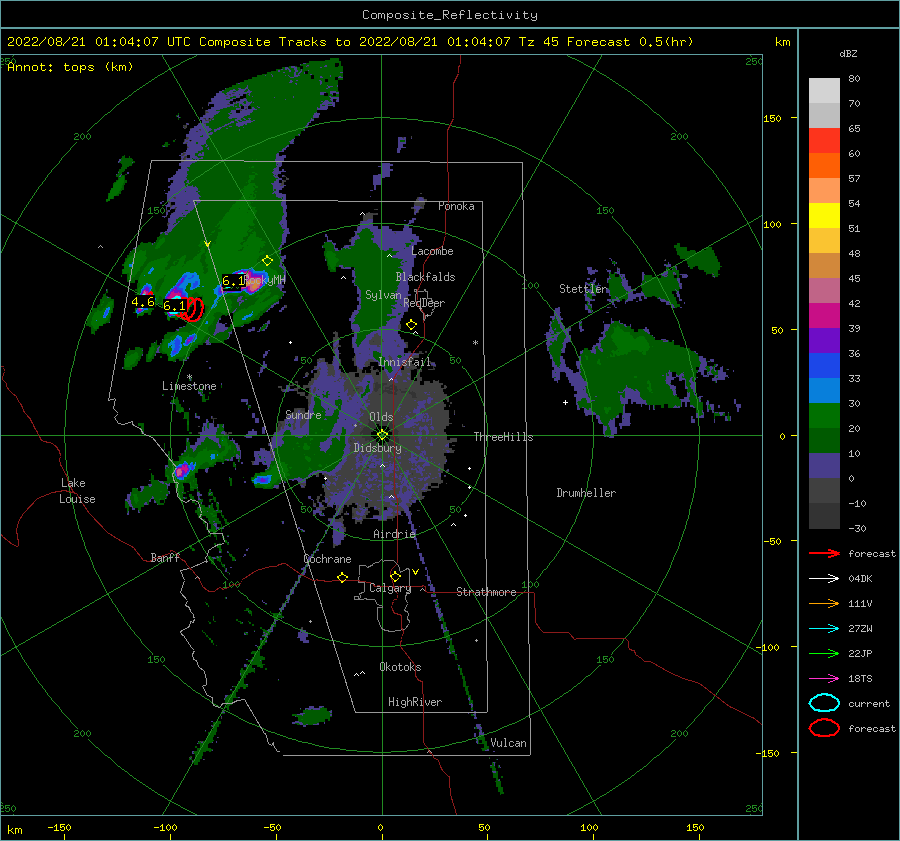Click the Stettler city label
Image resolution: width=900 pixels, height=841 pixels.
(x=583, y=289)
